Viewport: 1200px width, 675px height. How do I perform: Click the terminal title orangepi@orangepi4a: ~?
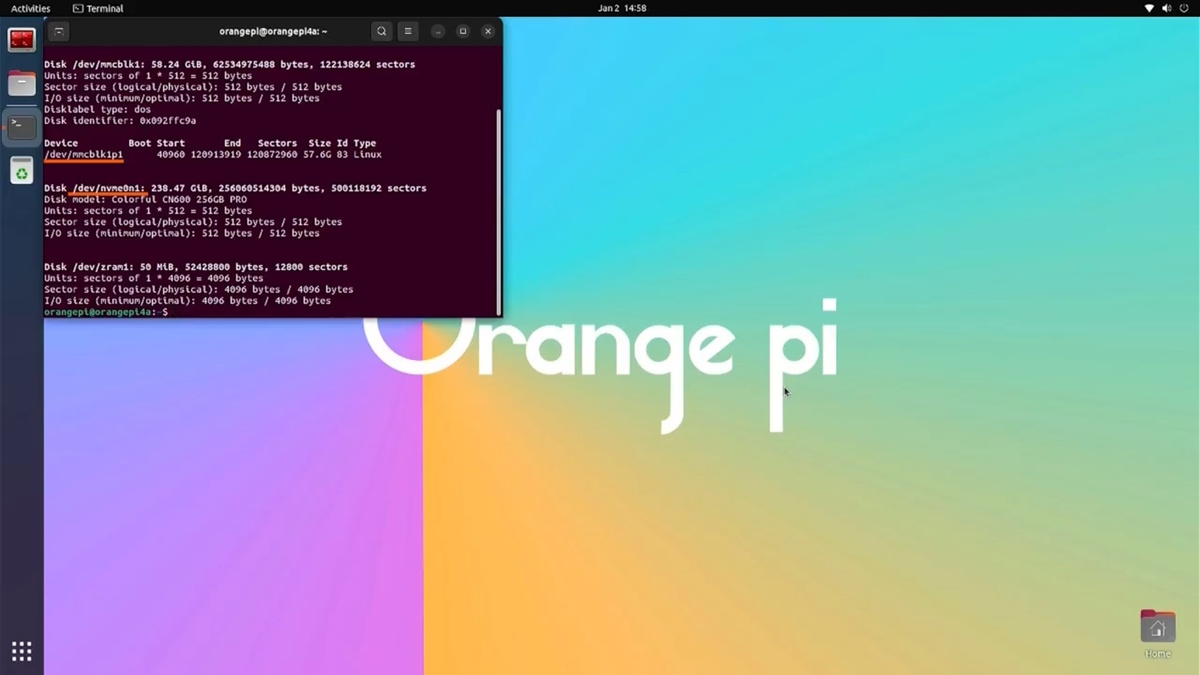[x=274, y=31]
